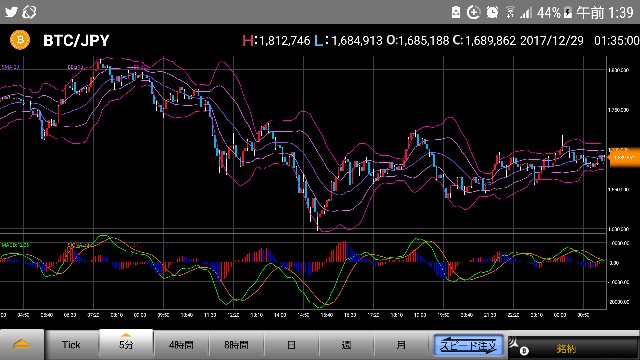Select the weekly 週 timeframe tab
640x360 pixels.
[x=346, y=344]
